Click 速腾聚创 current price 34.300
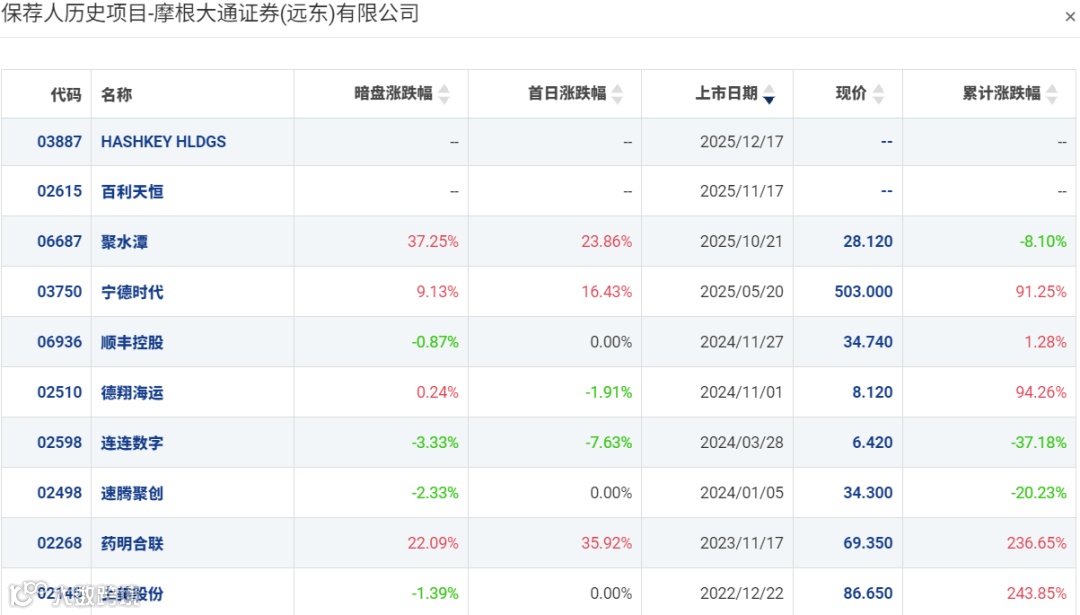 coord(868,493)
